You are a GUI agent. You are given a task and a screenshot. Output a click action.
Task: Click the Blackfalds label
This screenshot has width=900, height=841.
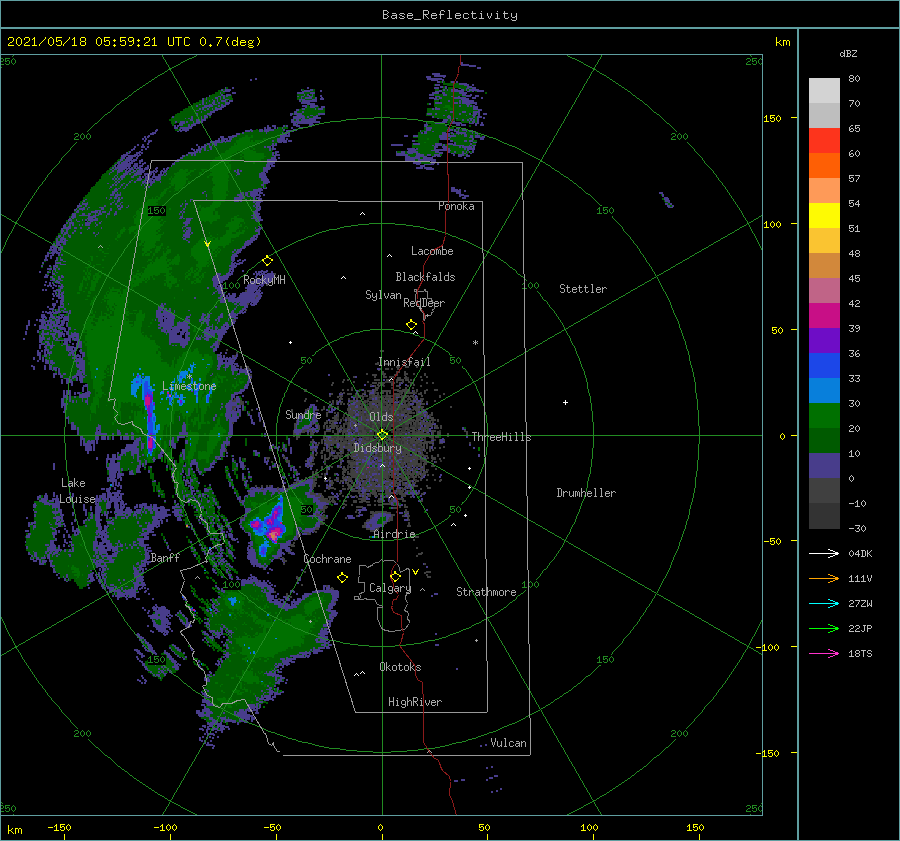click(425, 277)
